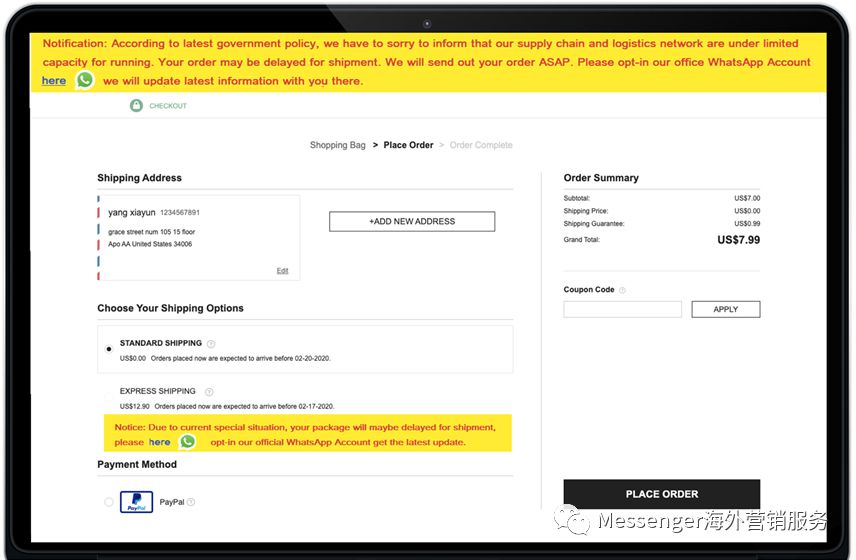Select PayPal payment radio button
856x560 pixels.
(109, 502)
